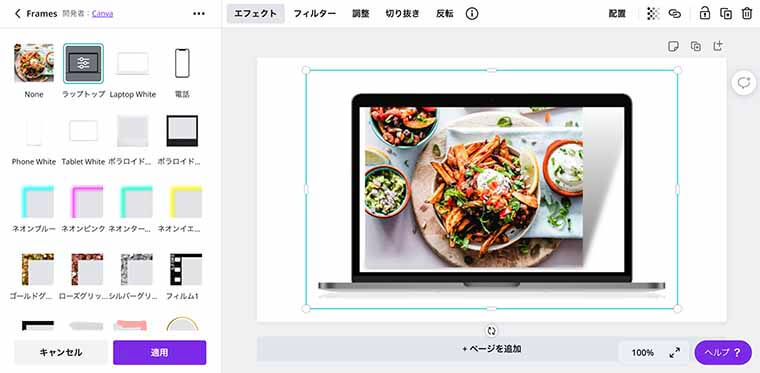
Task: Click the link icon in the toolbar
Action: (x=675, y=14)
